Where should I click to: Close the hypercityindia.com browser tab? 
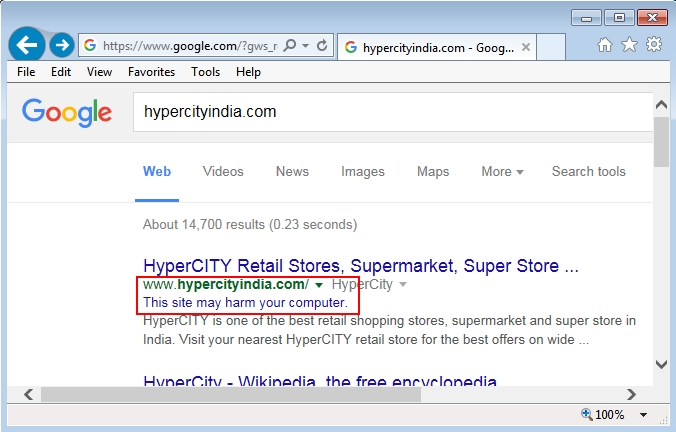524,46
